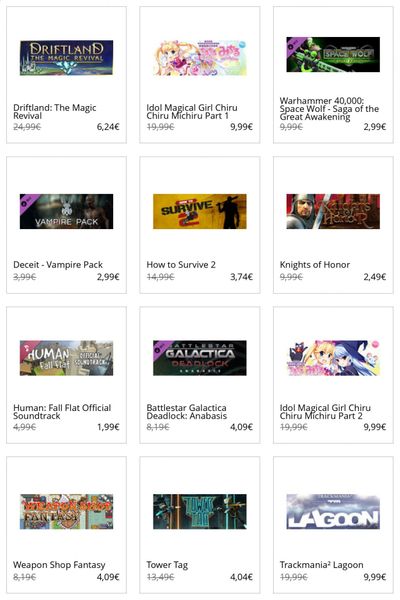This screenshot has height=600, width=400.
Task: Select the Vampire Pack DLC banner
Action: click(66, 211)
